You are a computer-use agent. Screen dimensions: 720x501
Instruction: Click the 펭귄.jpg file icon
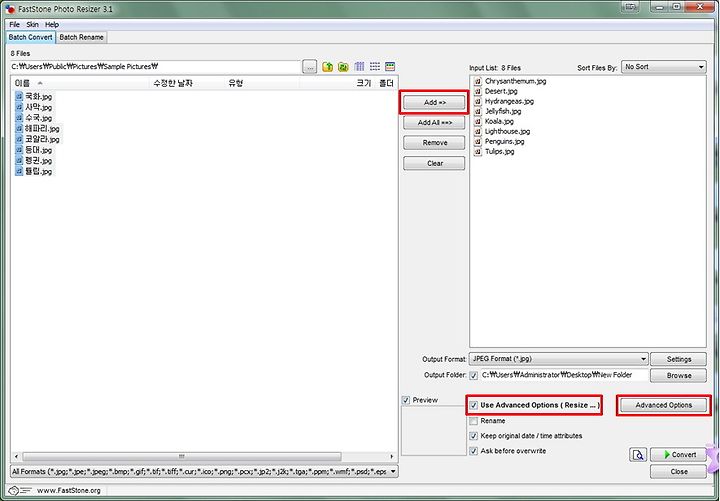tap(19, 160)
